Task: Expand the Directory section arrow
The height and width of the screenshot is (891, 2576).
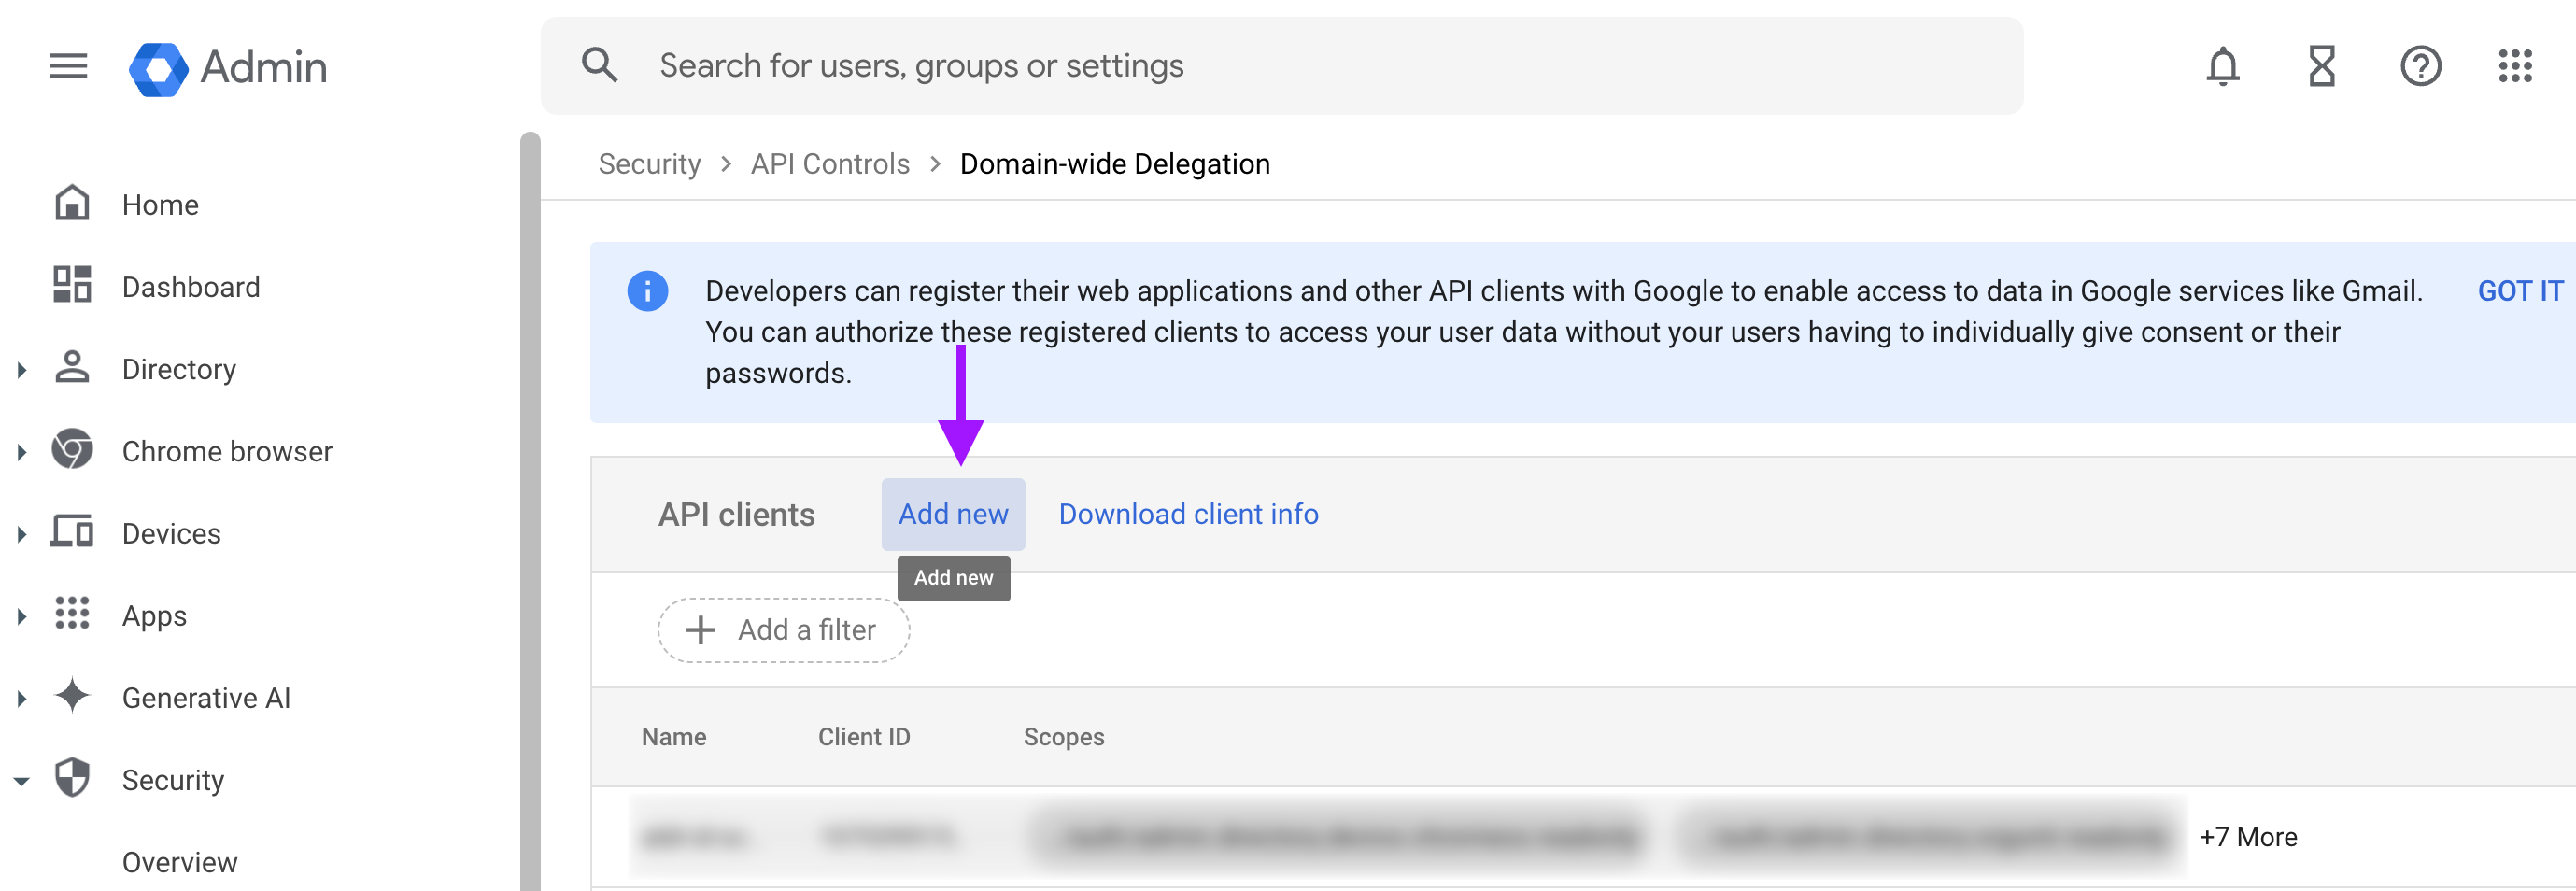Action: [x=21, y=370]
